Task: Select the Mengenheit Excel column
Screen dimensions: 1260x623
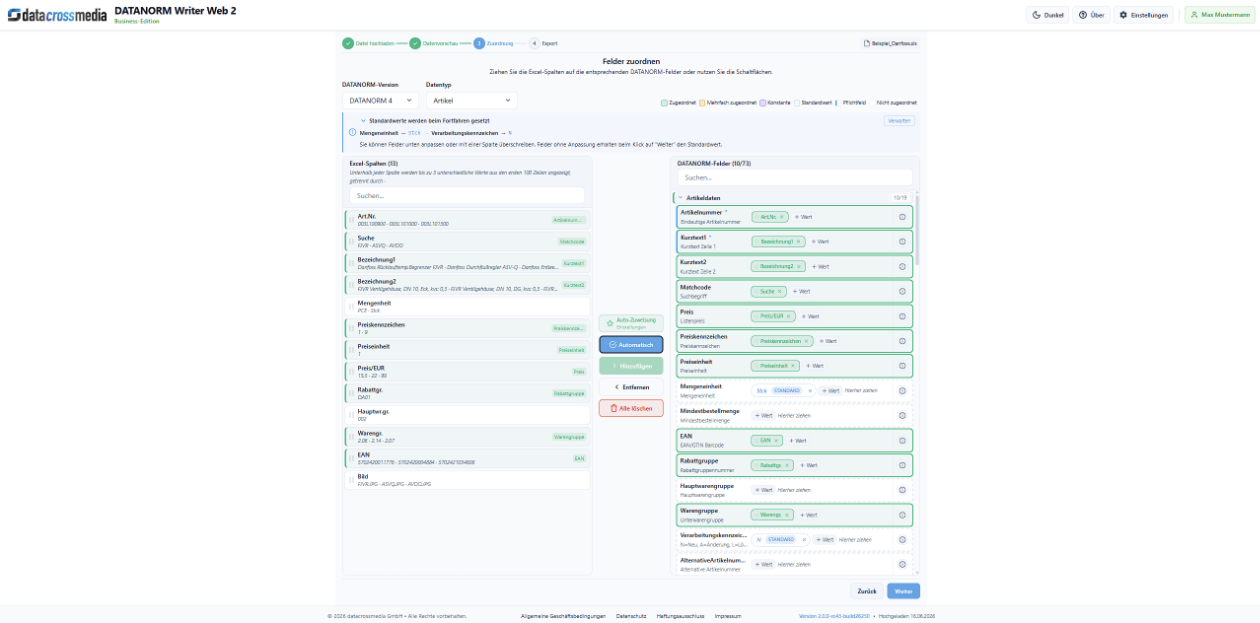Action: (x=467, y=307)
